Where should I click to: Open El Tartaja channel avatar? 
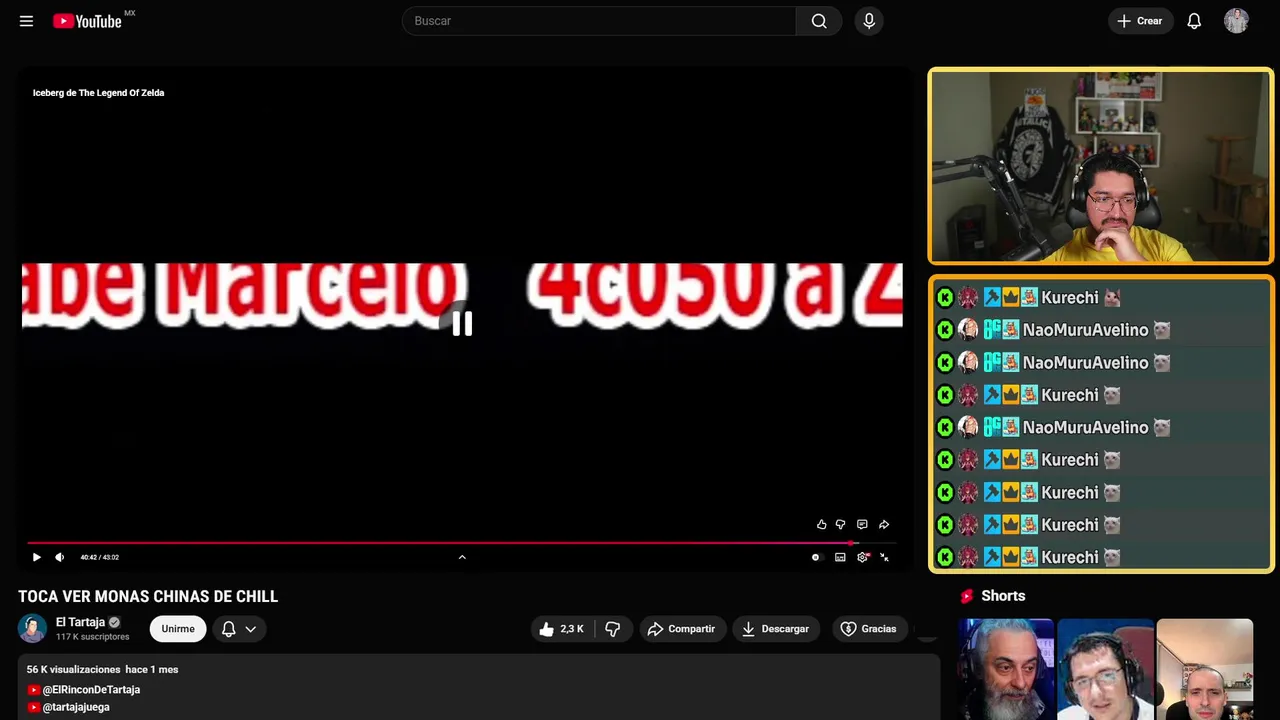click(33, 628)
